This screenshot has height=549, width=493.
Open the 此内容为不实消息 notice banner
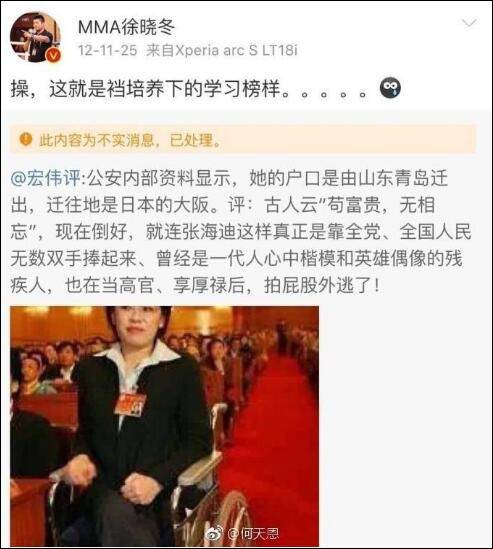pyautogui.click(x=243, y=139)
